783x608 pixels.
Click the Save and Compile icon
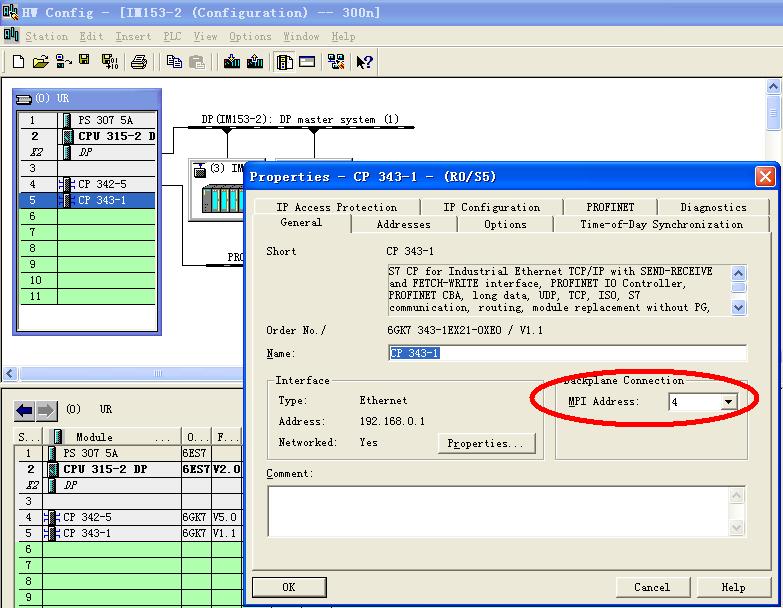(x=109, y=62)
